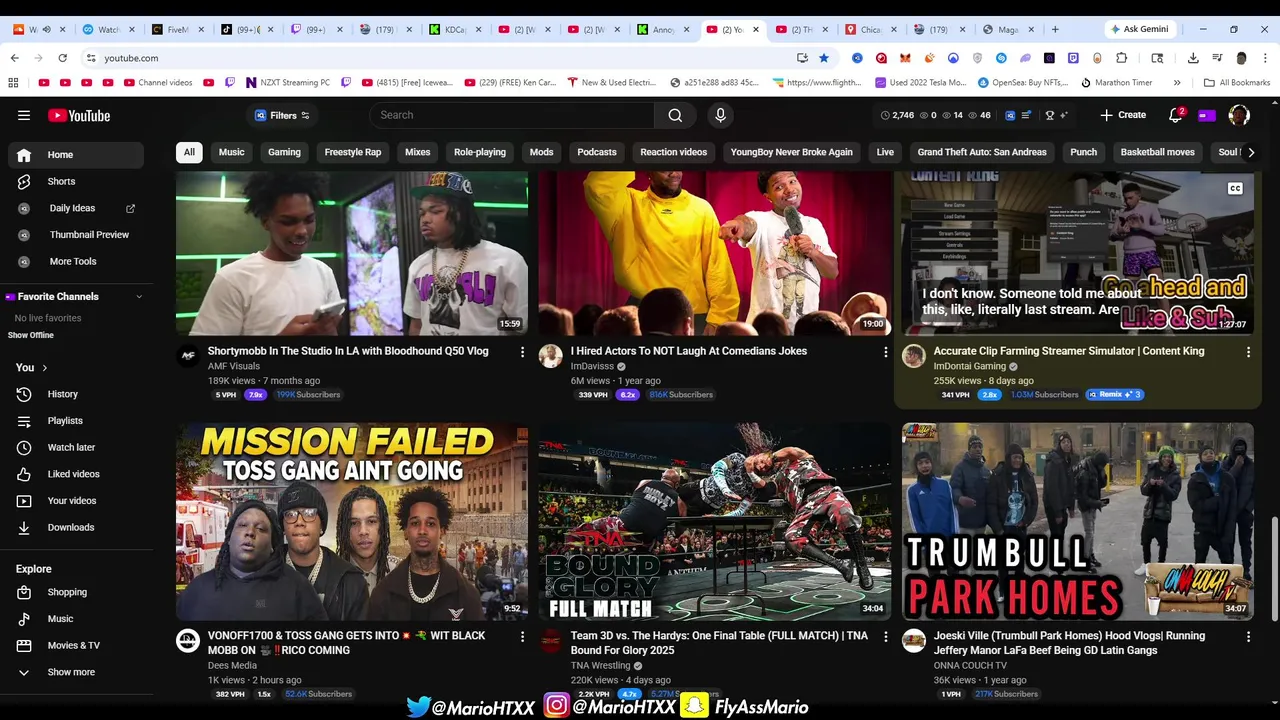Select the Gaming filter chip
The image size is (1280, 720).
(284, 152)
